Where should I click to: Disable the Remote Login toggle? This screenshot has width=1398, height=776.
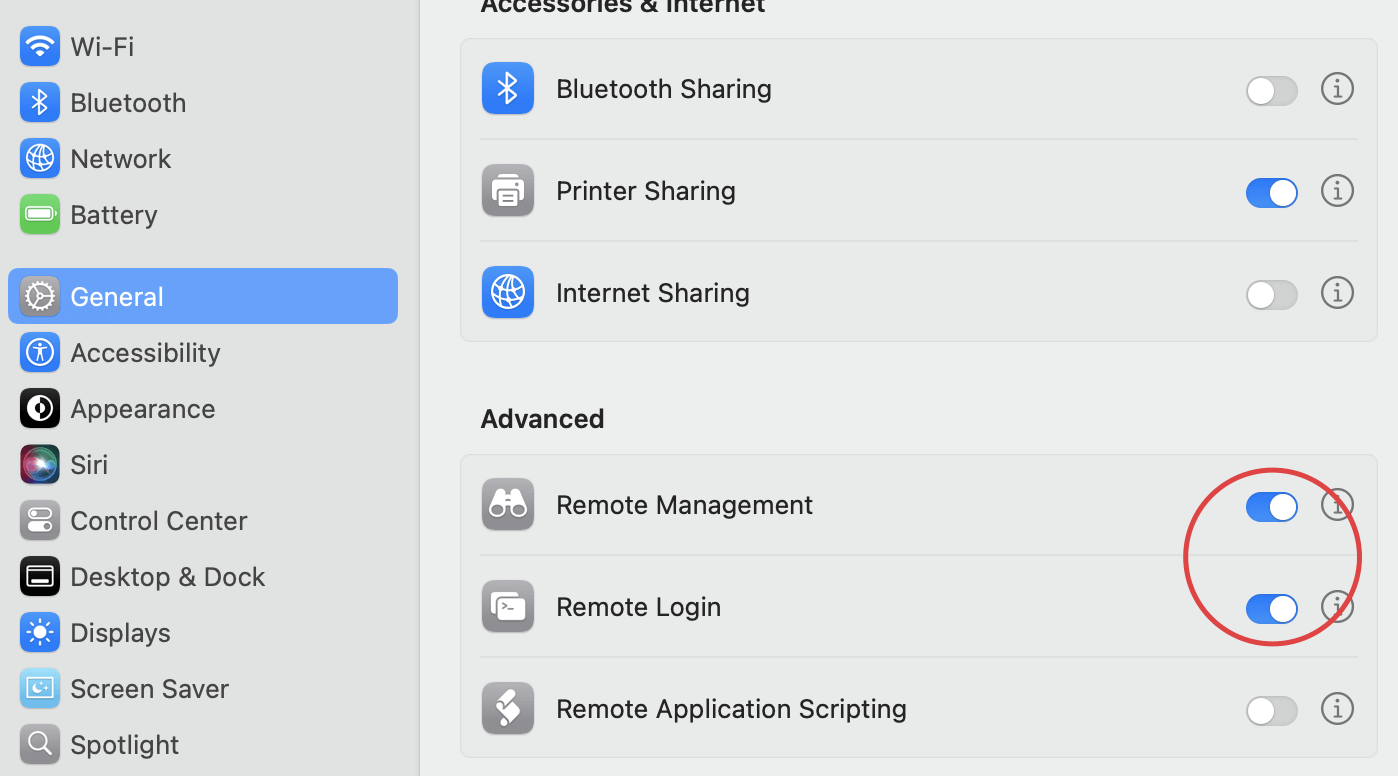(x=1271, y=608)
